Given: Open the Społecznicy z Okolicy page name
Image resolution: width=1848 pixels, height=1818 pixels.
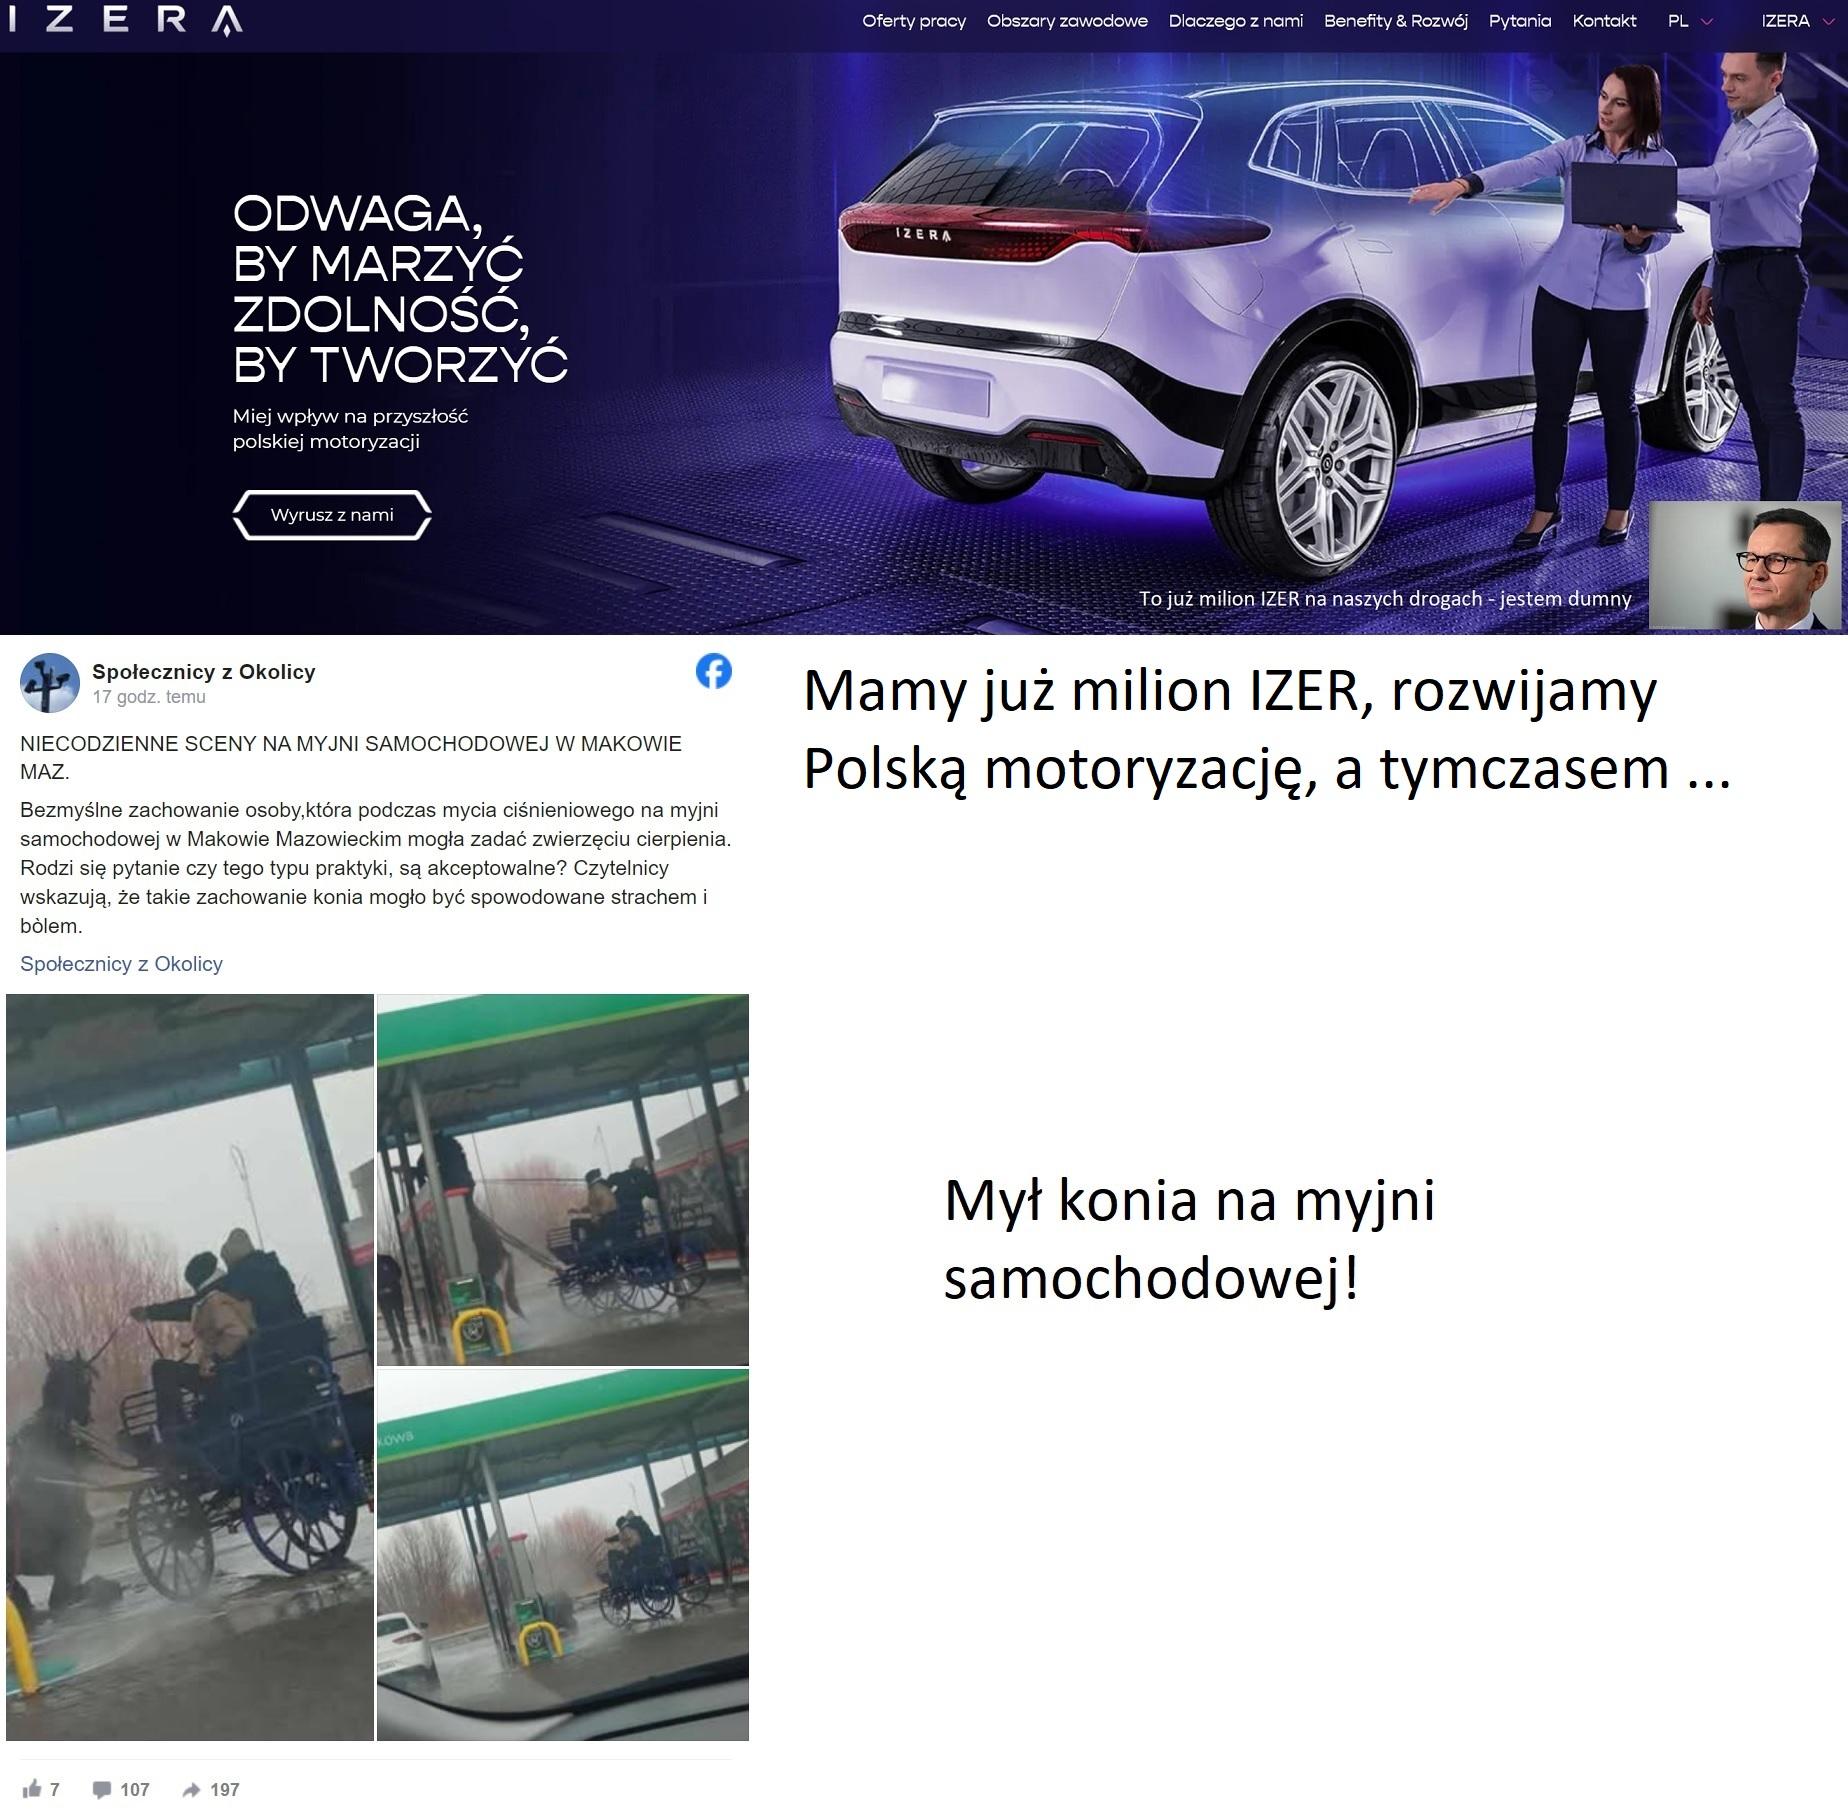Looking at the screenshot, I should tap(204, 672).
